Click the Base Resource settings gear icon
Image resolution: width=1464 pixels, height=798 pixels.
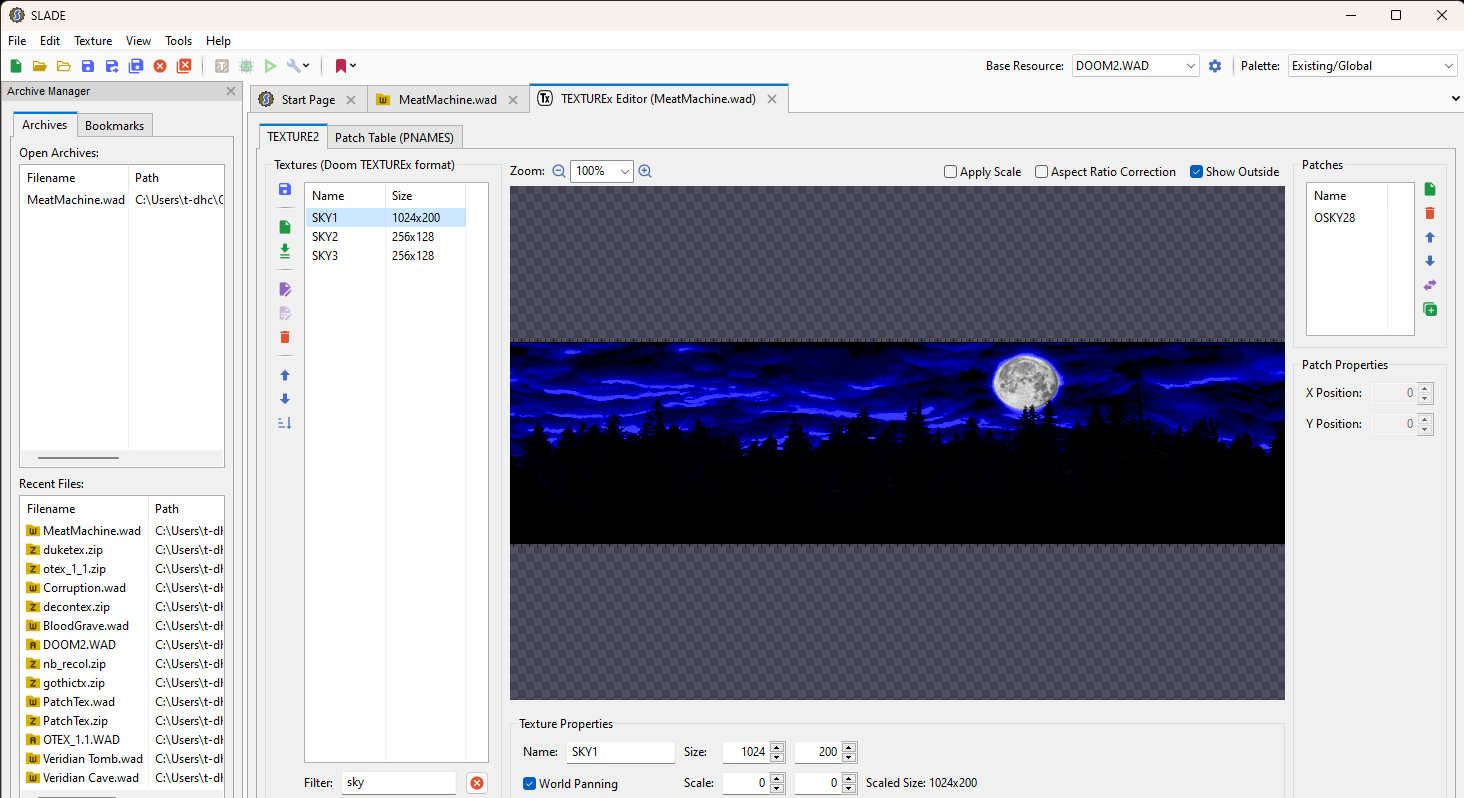pyautogui.click(x=1215, y=66)
